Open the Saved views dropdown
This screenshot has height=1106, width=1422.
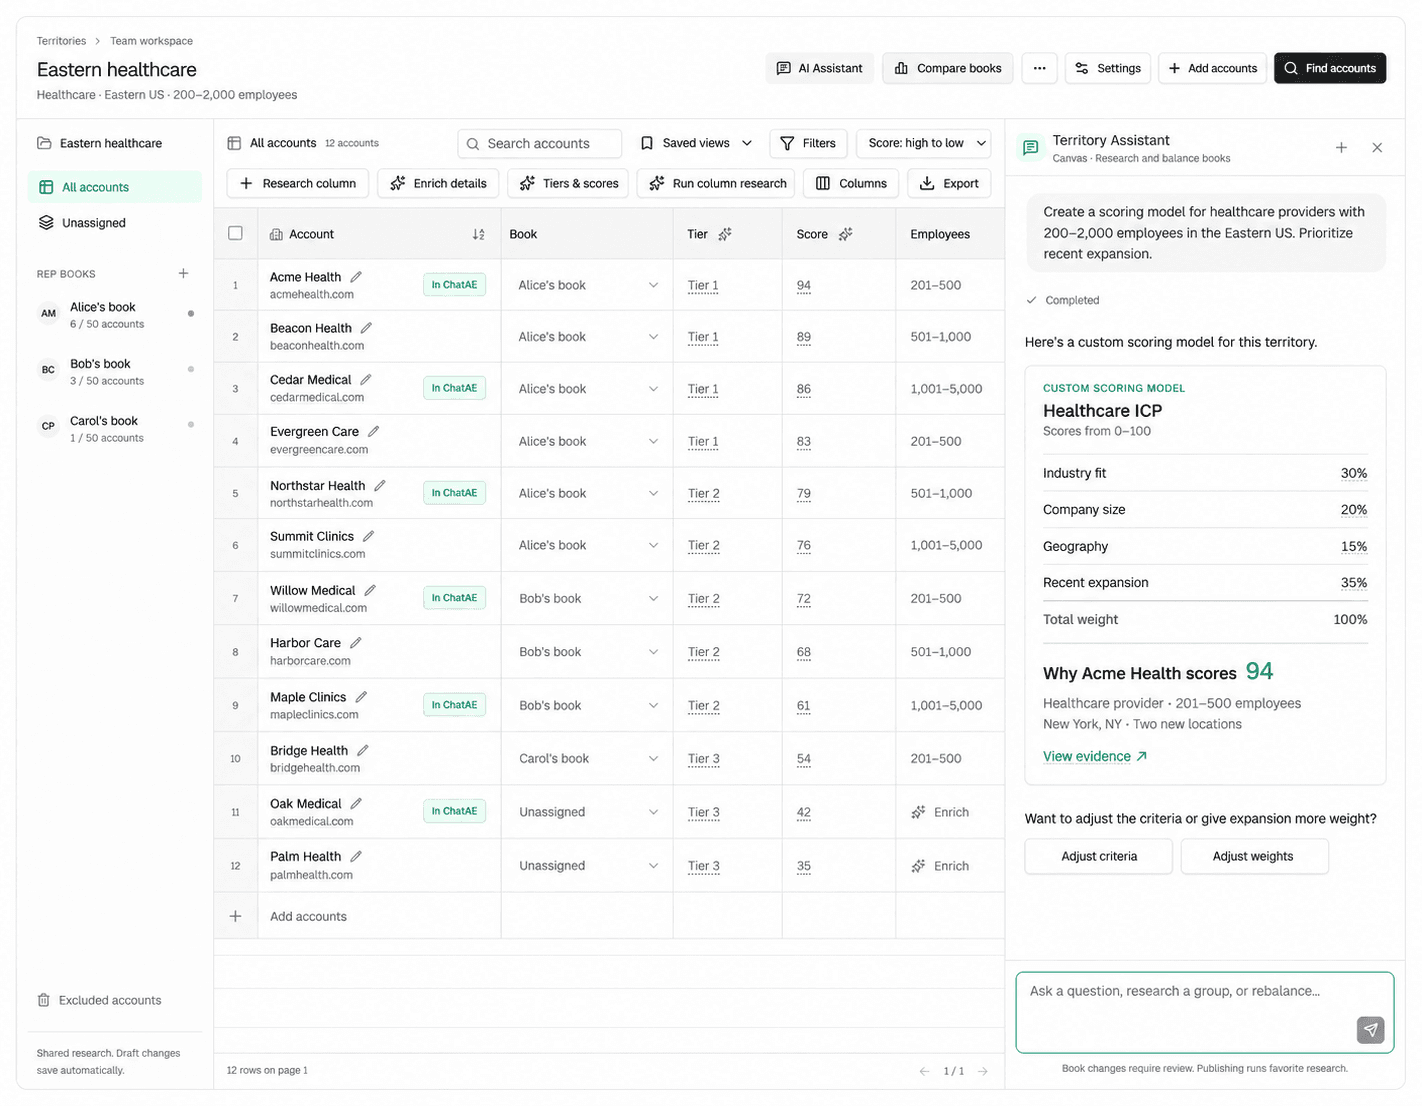696,143
